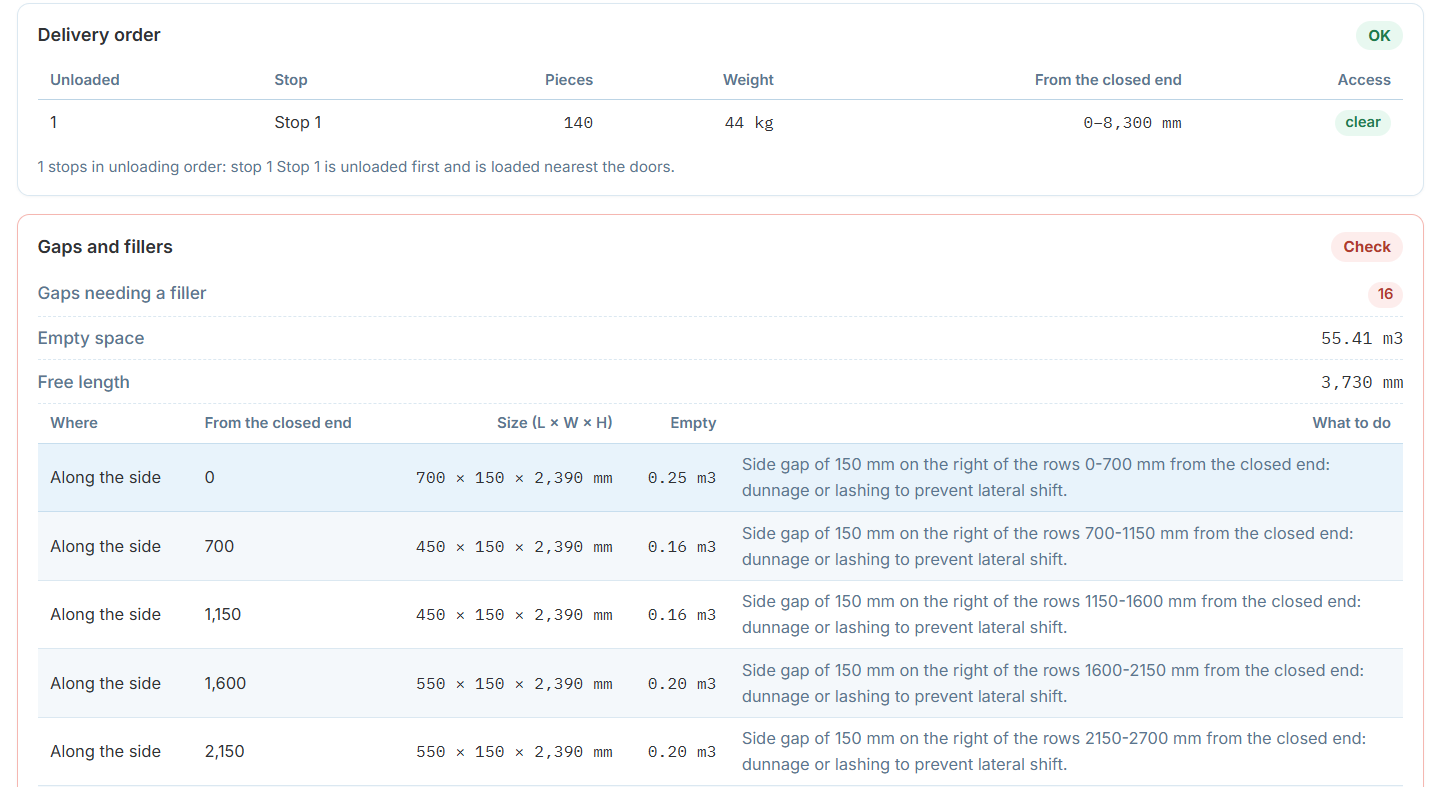Viewport: 1442px width, 787px height.
Task: Click the instruction for rows 700-1150 mm
Action: click(1047, 547)
